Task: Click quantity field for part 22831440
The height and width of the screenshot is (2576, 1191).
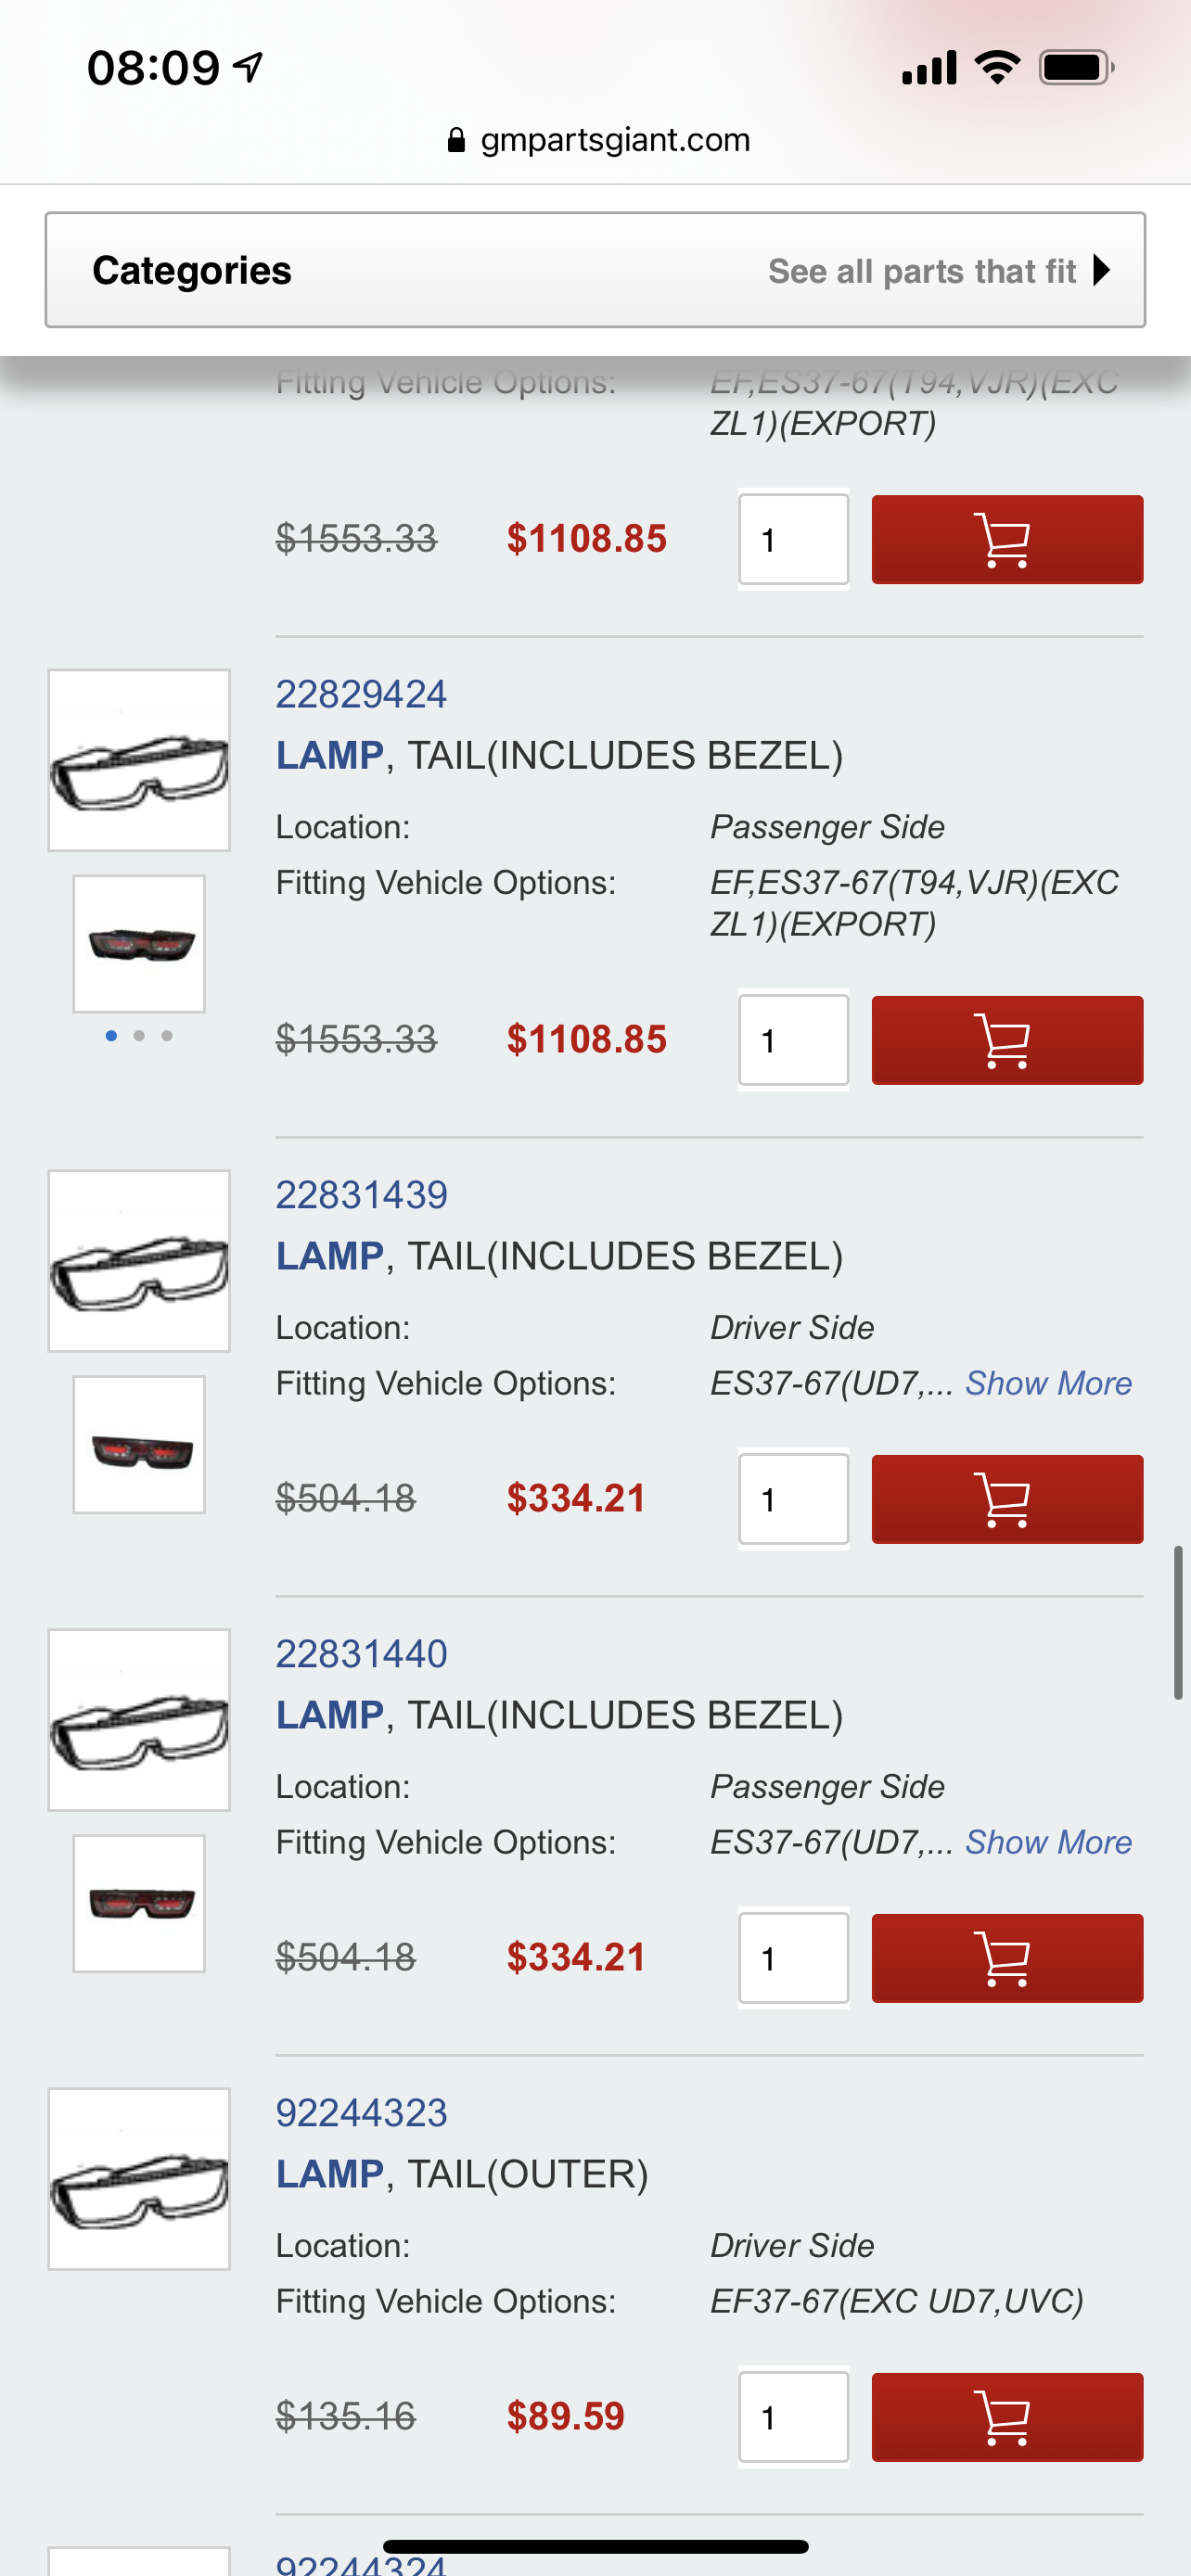Action: click(x=793, y=1958)
